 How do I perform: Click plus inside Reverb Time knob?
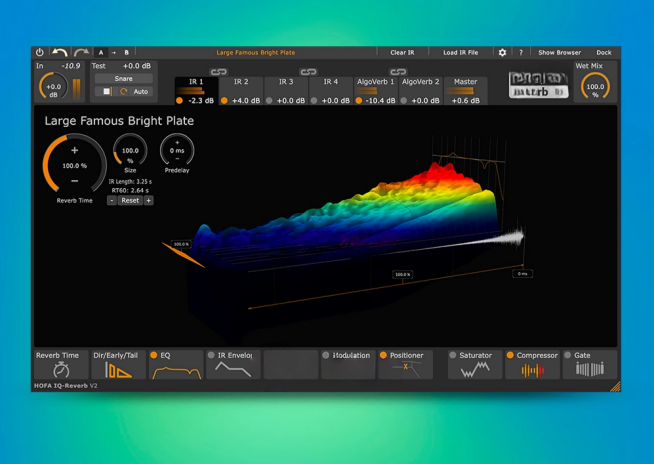[x=74, y=150]
